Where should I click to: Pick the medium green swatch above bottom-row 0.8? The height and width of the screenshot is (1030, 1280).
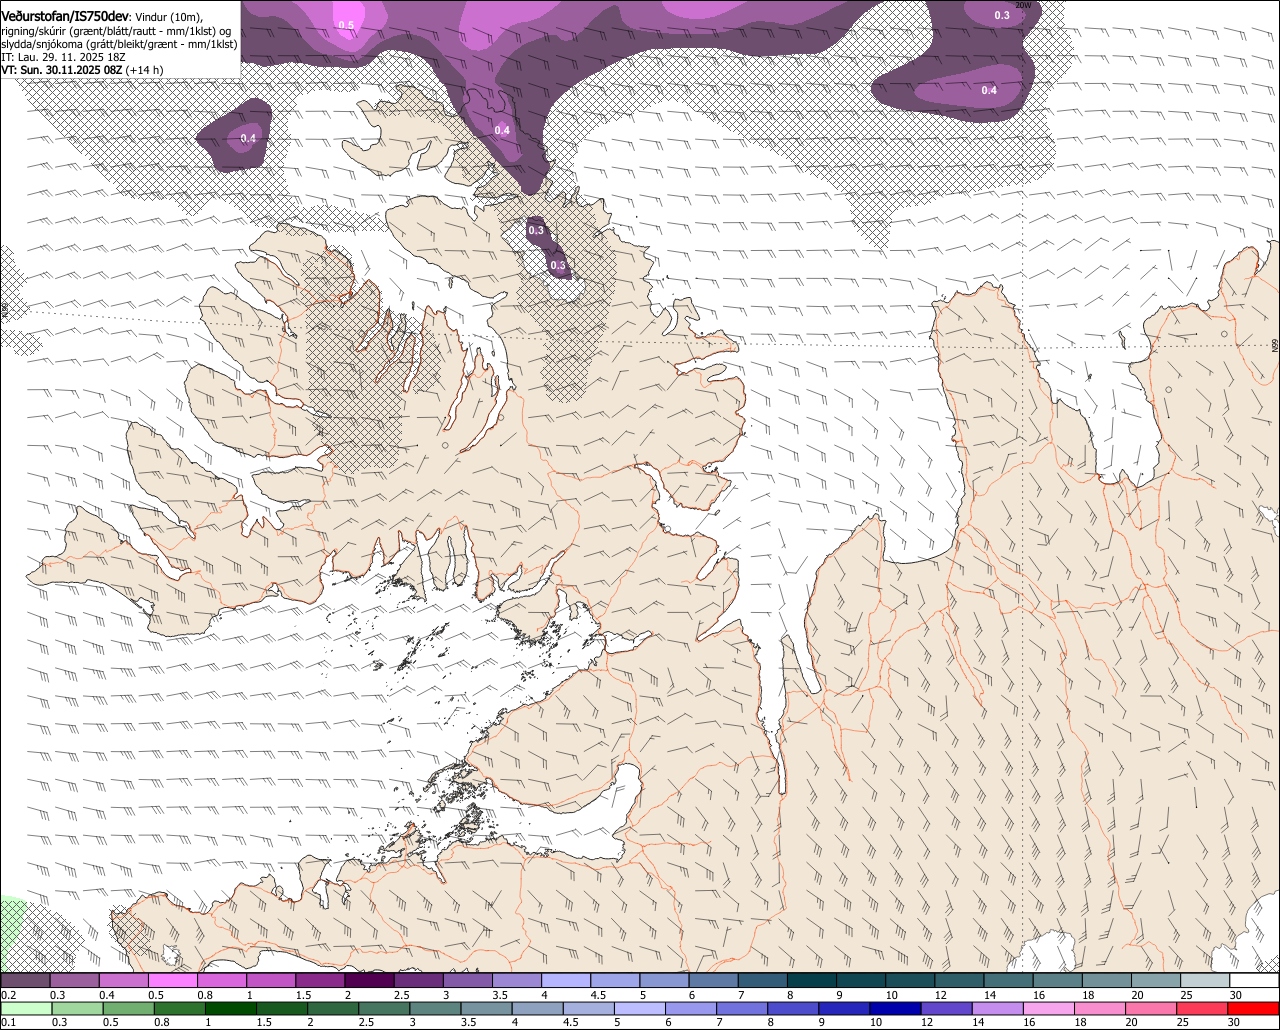pyautogui.click(x=179, y=1008)
